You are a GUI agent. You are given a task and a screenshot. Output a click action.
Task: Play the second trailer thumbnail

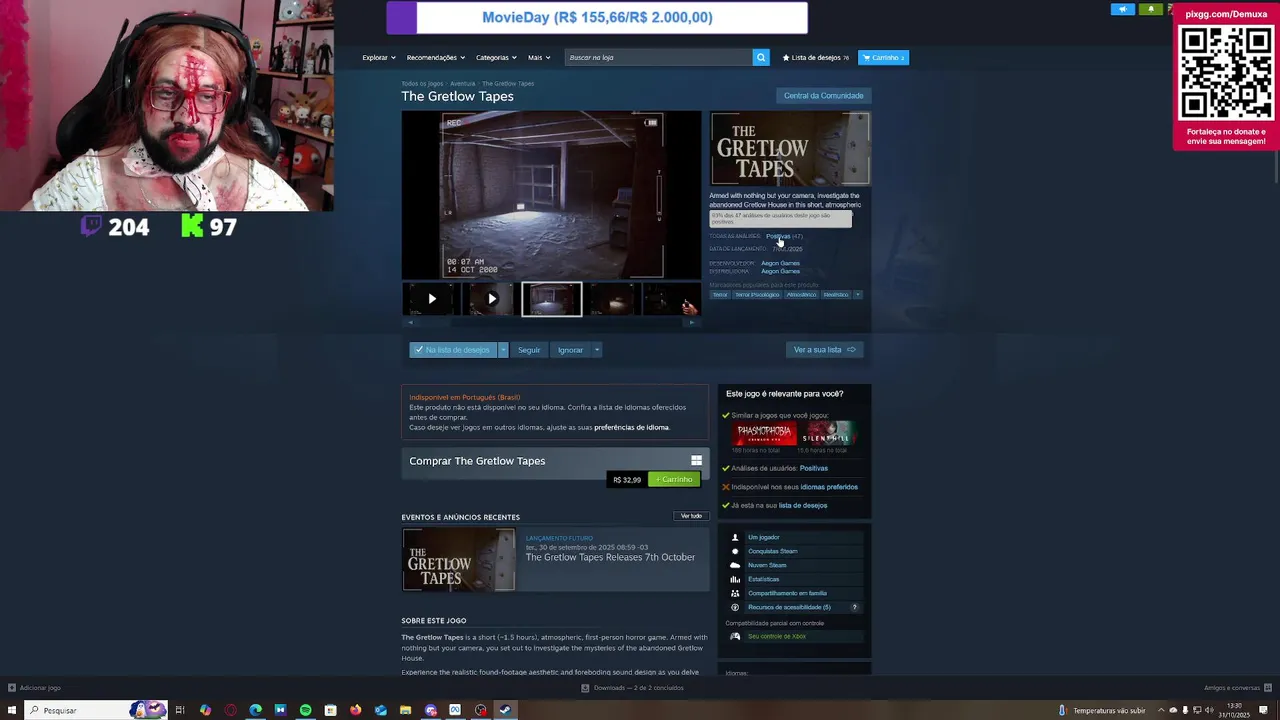[x=491, y=299]
